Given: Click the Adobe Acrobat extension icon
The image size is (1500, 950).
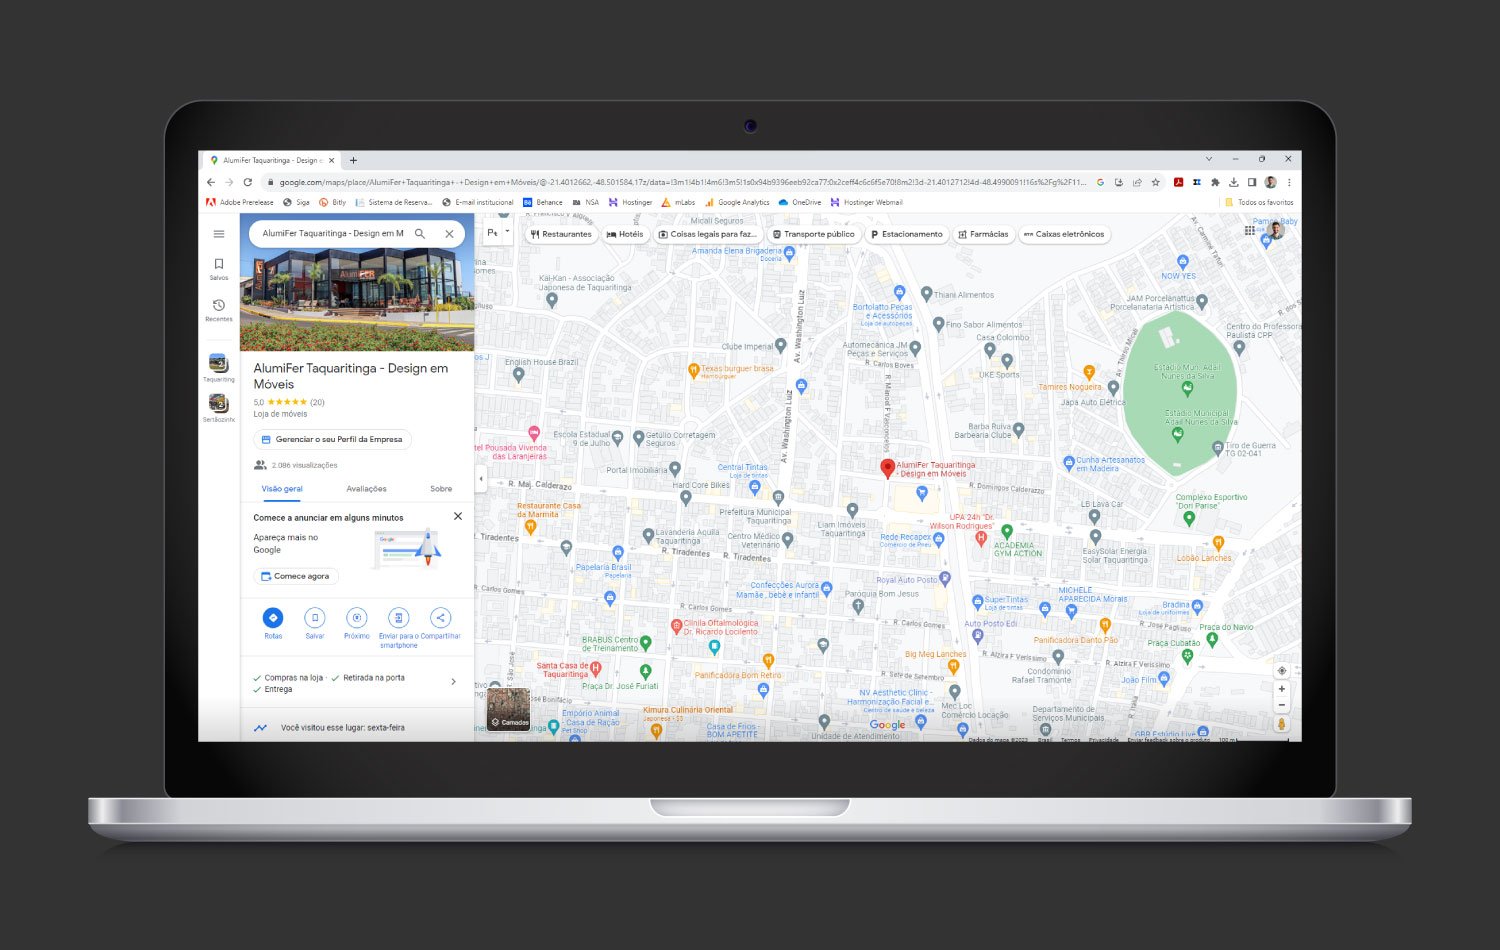Looking at the screenshot, I should (x=1178, y=182).
